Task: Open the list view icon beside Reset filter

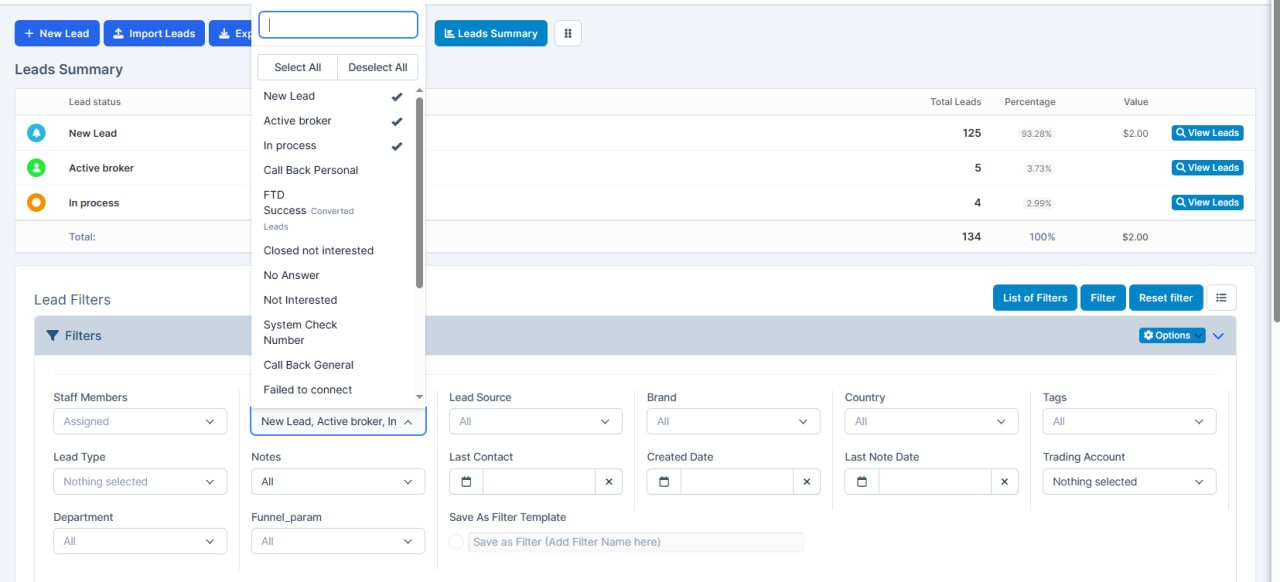Action: coord(1222,298)
